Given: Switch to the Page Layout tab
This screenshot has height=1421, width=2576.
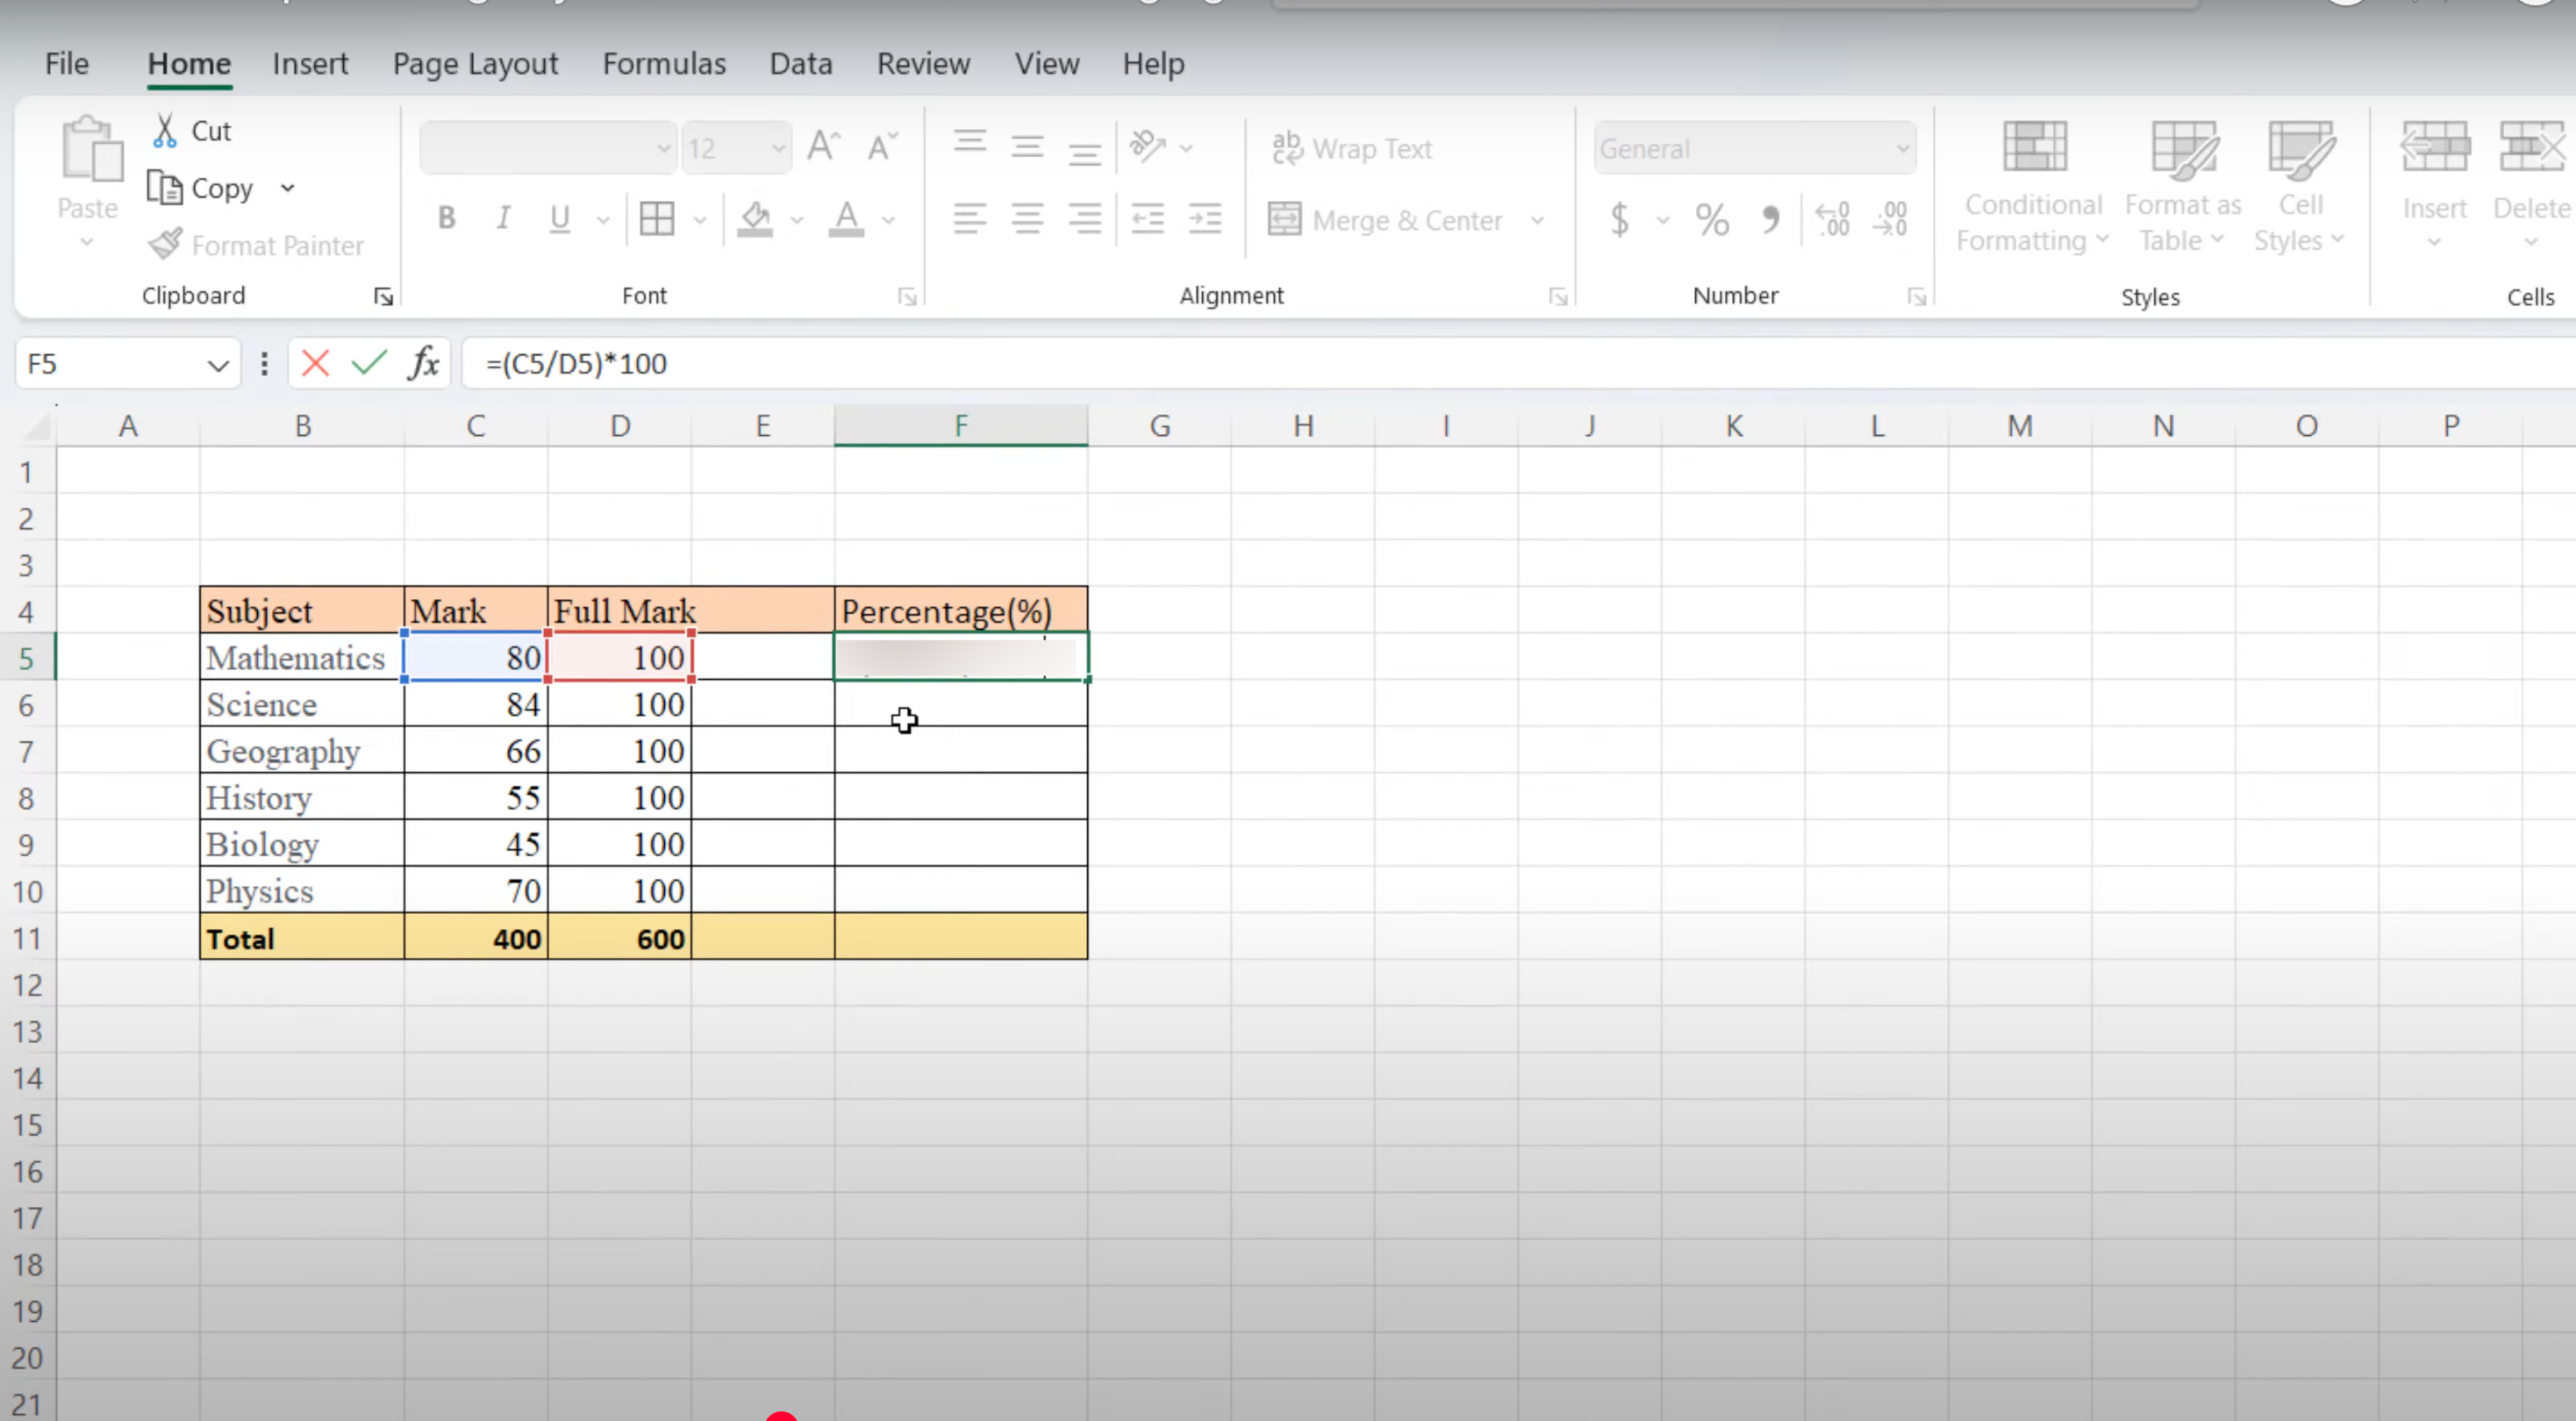Looking at the screenshot, I should (x=475, y=64).
